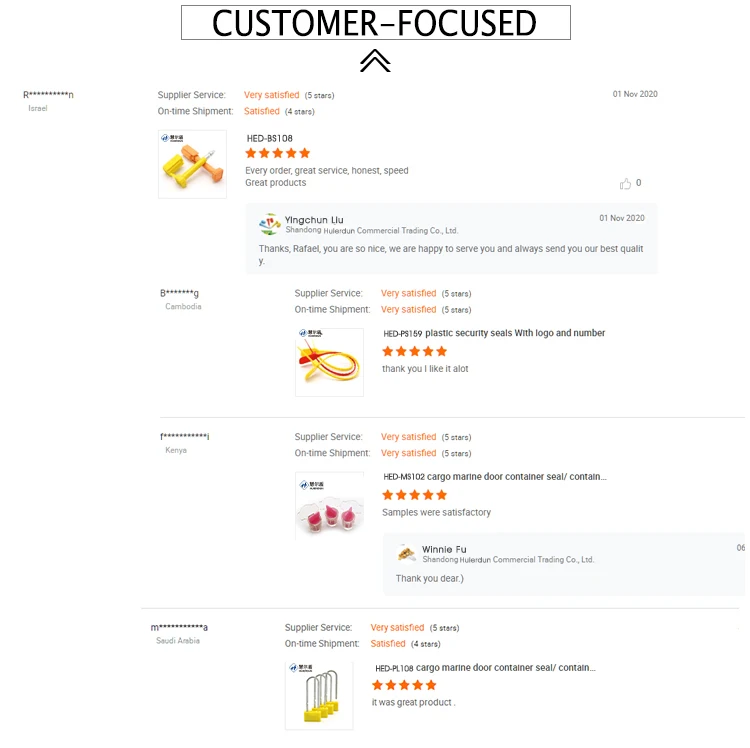Screen dimensions: 750x748
Task: Click Winnie Fu's avatar icon
Action: click(407, 553)
